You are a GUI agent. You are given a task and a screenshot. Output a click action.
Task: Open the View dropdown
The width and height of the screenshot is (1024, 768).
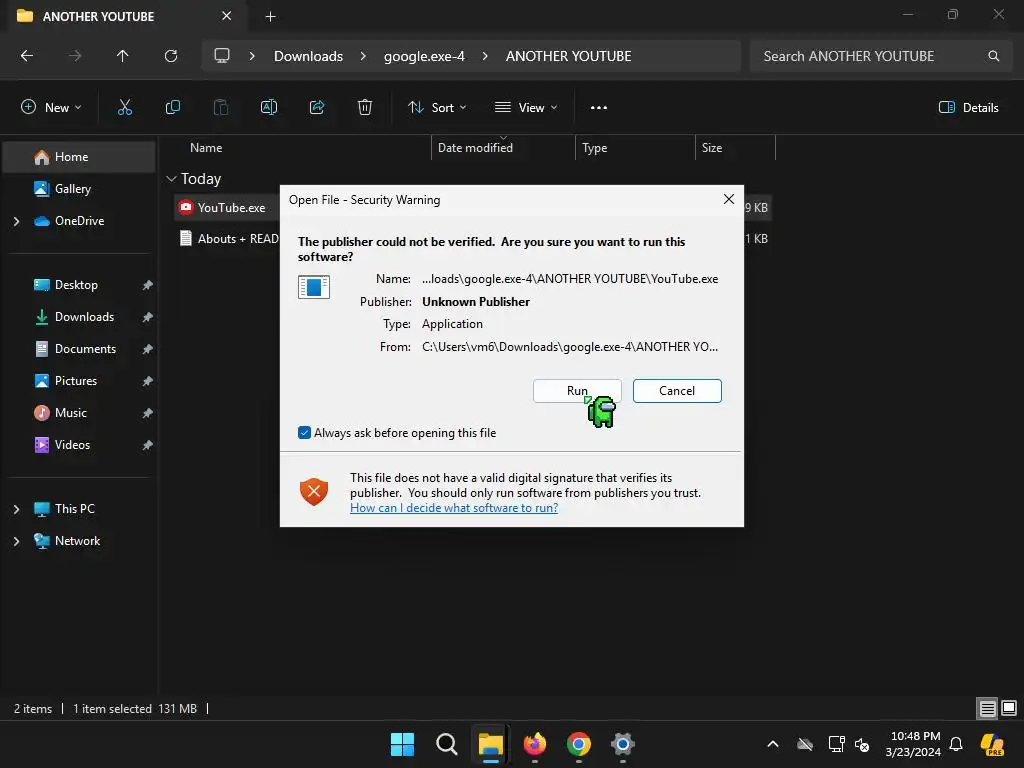tap(526, 108)
